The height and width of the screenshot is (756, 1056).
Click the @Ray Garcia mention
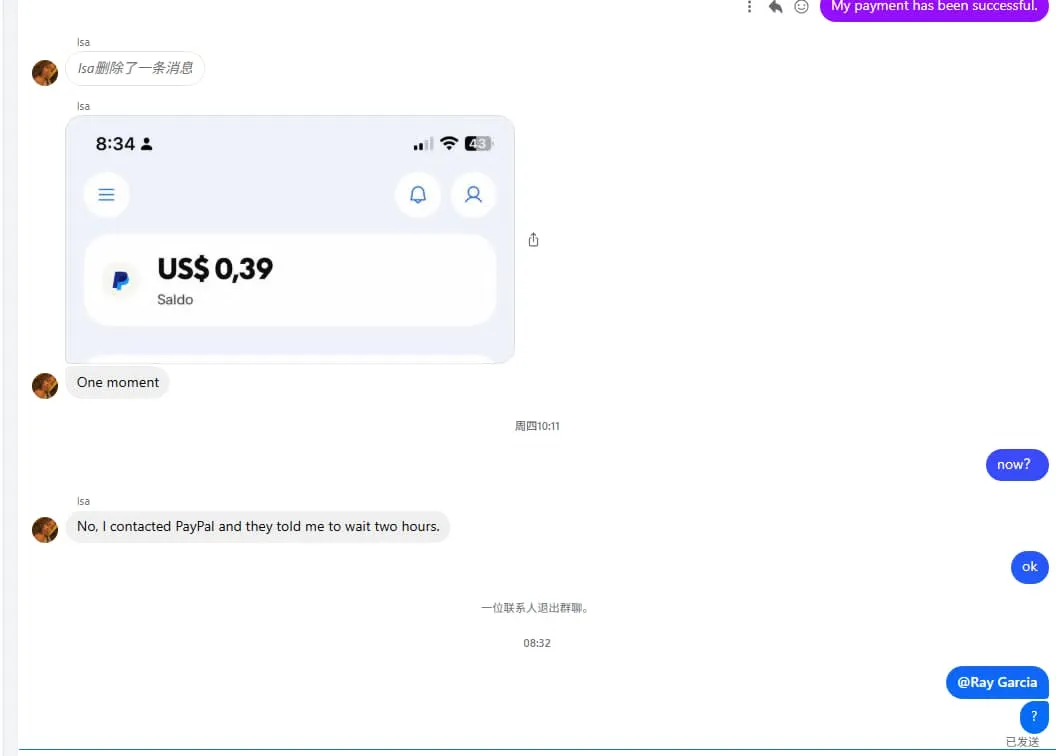coord(997,682)
